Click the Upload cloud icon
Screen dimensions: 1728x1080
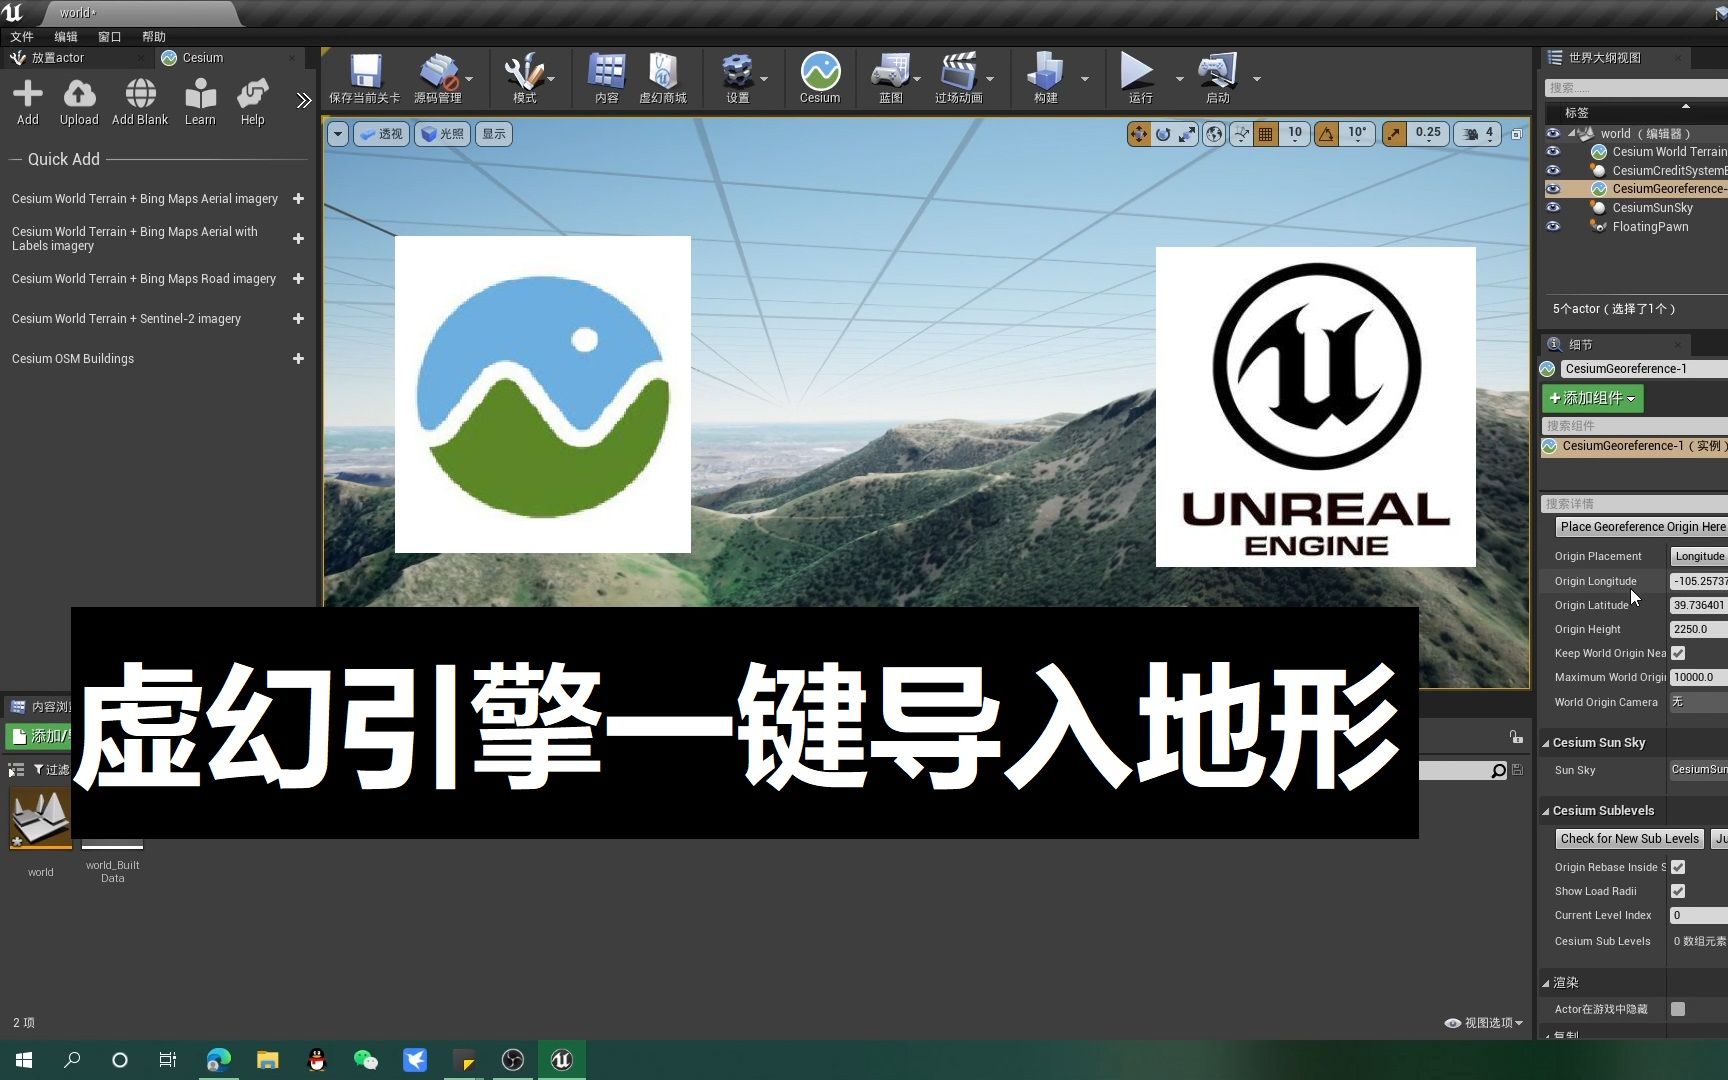pyautogui.click(x=79, y=95)
